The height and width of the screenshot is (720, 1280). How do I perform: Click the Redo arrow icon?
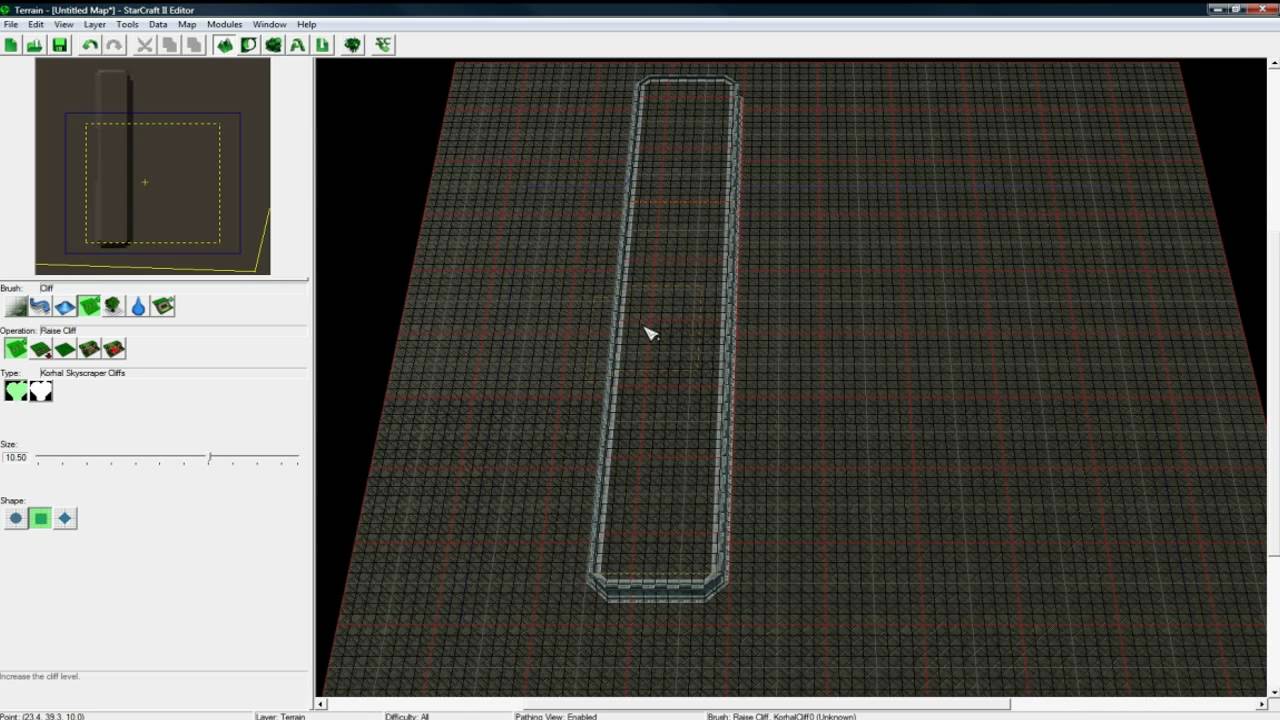click(114, 45)
